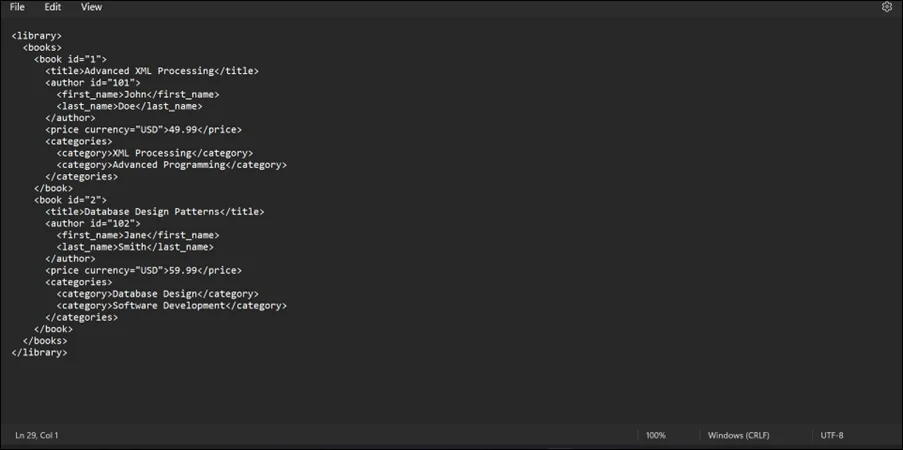Click the title text Advanced XML Processing
903x450 pixels.
pyautogui.click(x=149, y=71)
